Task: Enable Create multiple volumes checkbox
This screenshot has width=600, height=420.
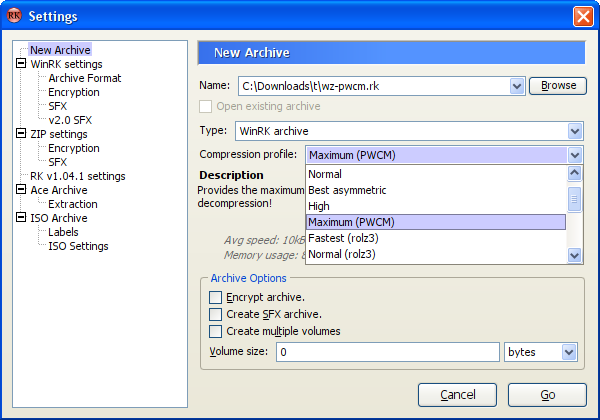Action: pyautogui.click(x=215, y=331)
